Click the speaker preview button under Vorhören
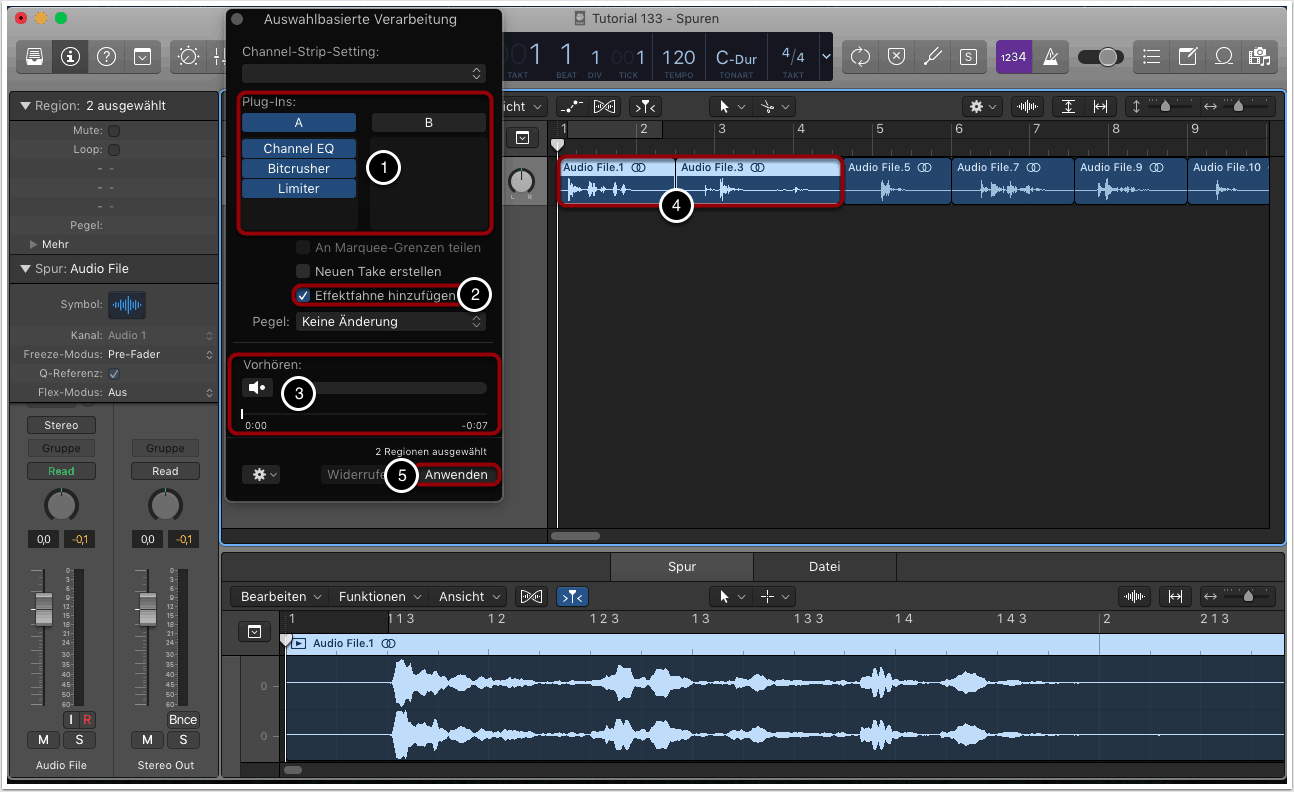Viewport: 1294px width, 792px height. (x=257, y=388)
